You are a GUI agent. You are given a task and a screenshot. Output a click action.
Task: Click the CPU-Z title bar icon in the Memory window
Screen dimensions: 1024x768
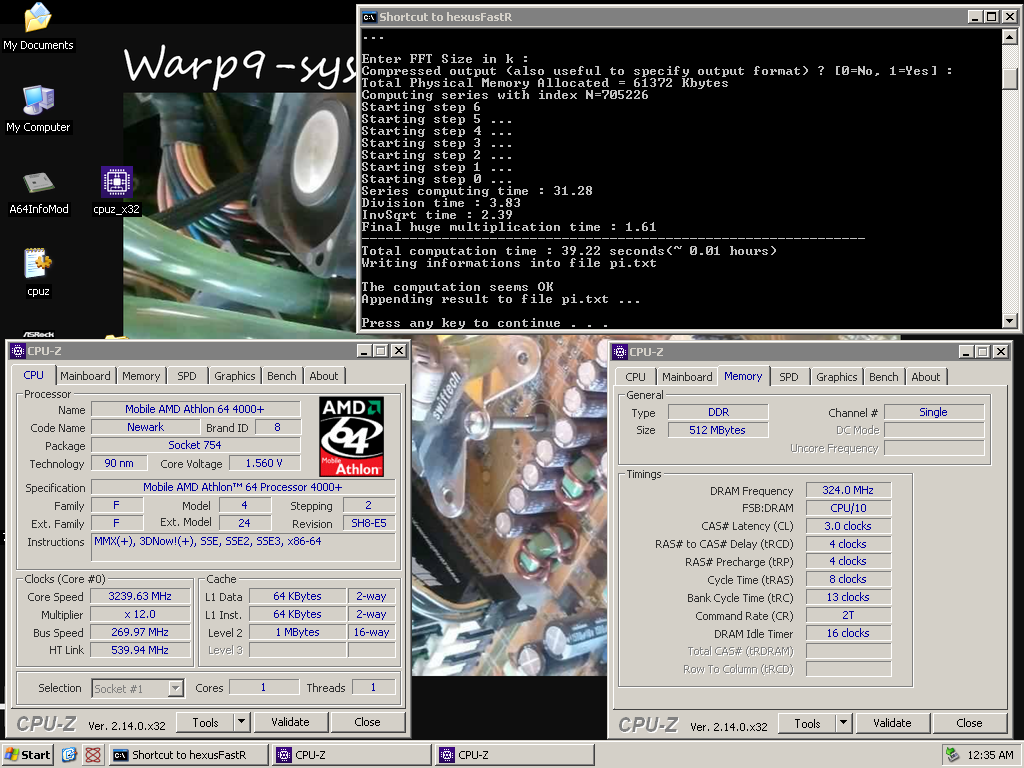pyautogui.click(x=620, y=352)
